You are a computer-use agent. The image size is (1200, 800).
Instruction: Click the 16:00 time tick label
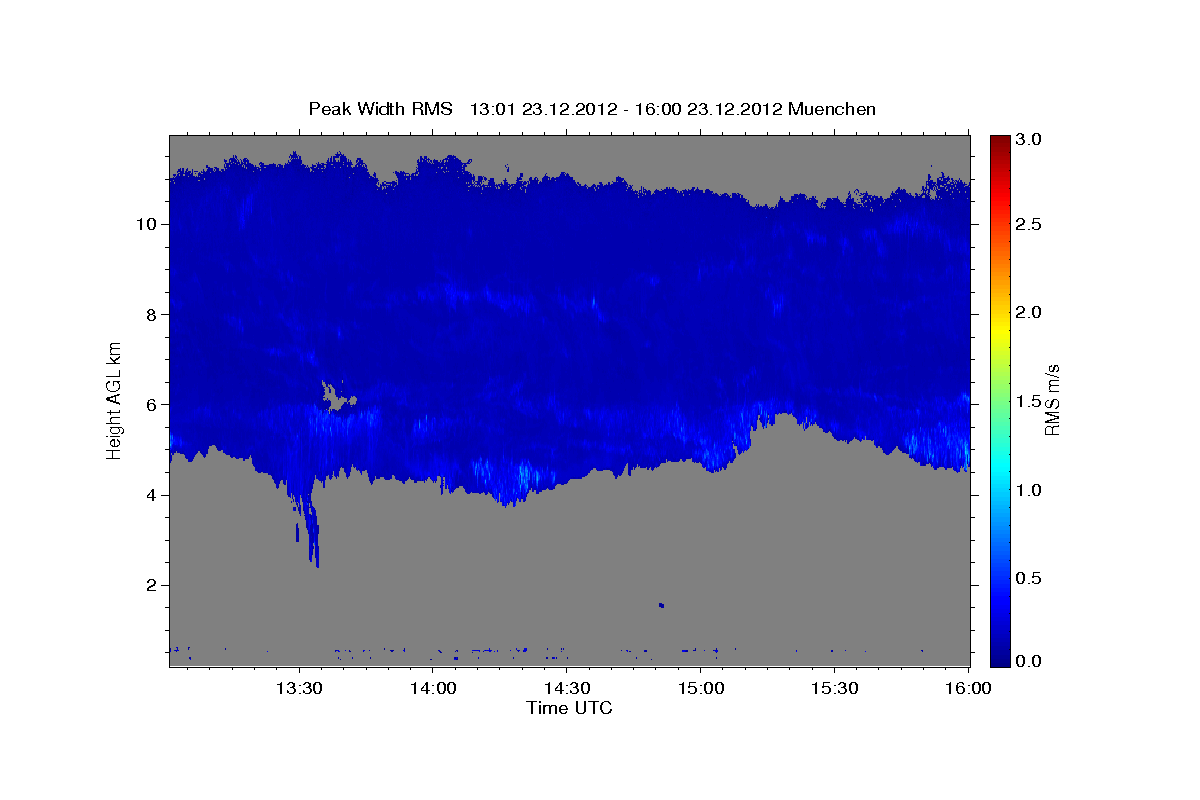[x=968, y=688]
